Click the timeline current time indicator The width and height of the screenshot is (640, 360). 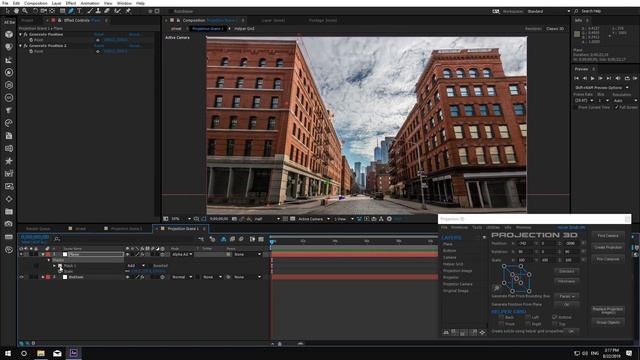click(x=272, y=242)
